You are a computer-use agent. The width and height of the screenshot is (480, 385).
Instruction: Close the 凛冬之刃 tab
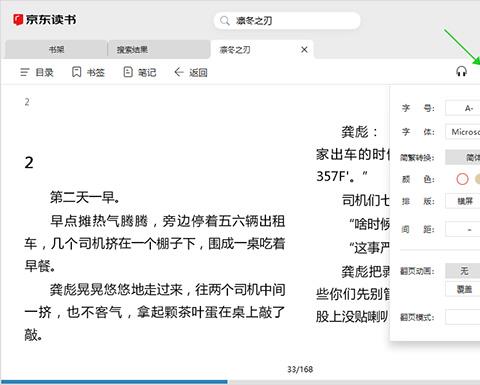(304, 50)
